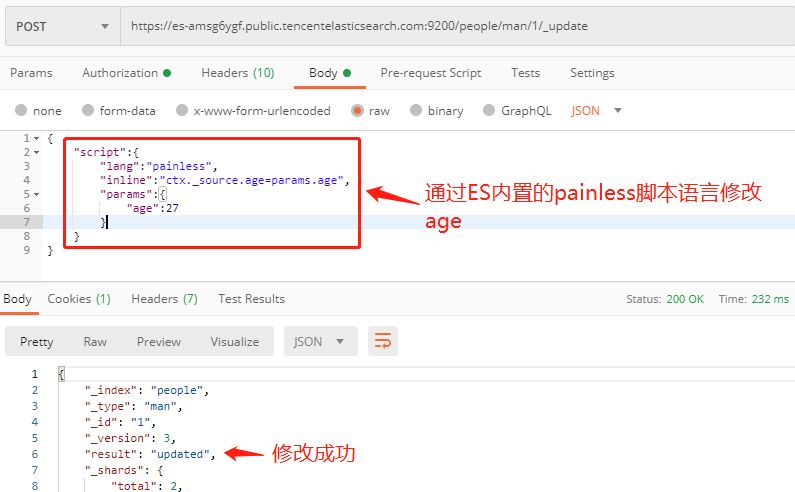Switch the response view to Raw
The image size is (795, 492).
95,342
